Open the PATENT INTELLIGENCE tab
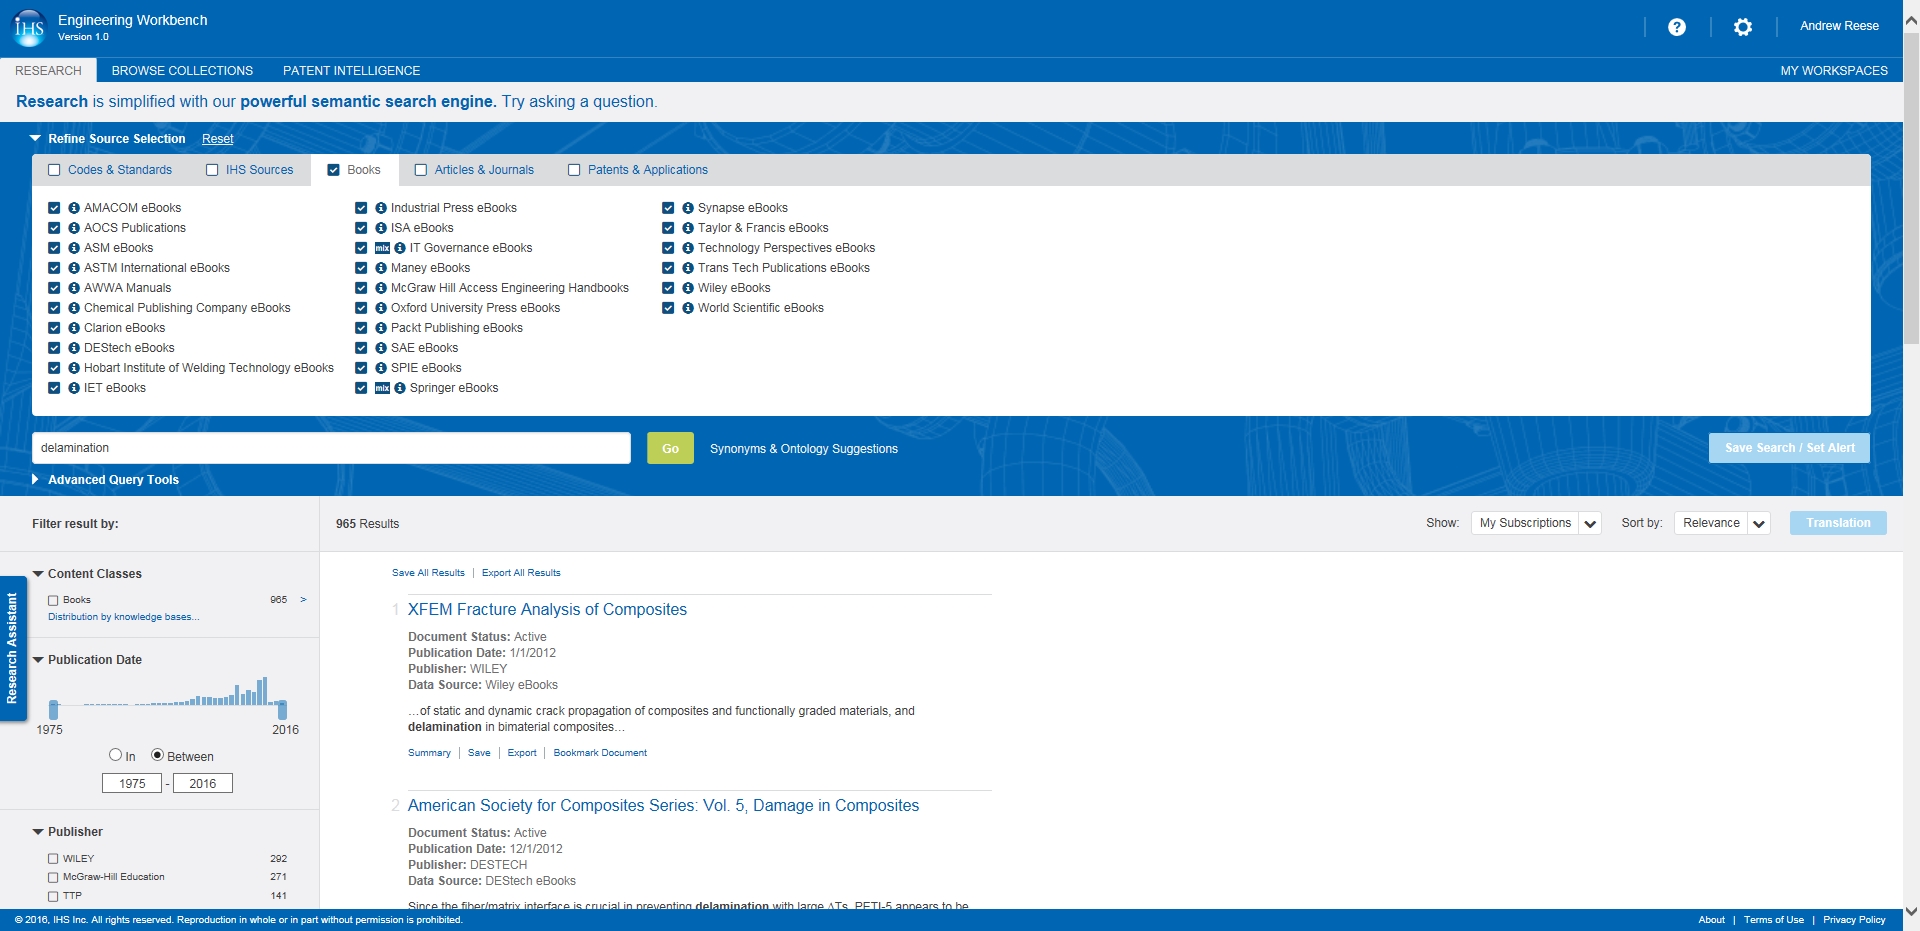 (351, 70)
